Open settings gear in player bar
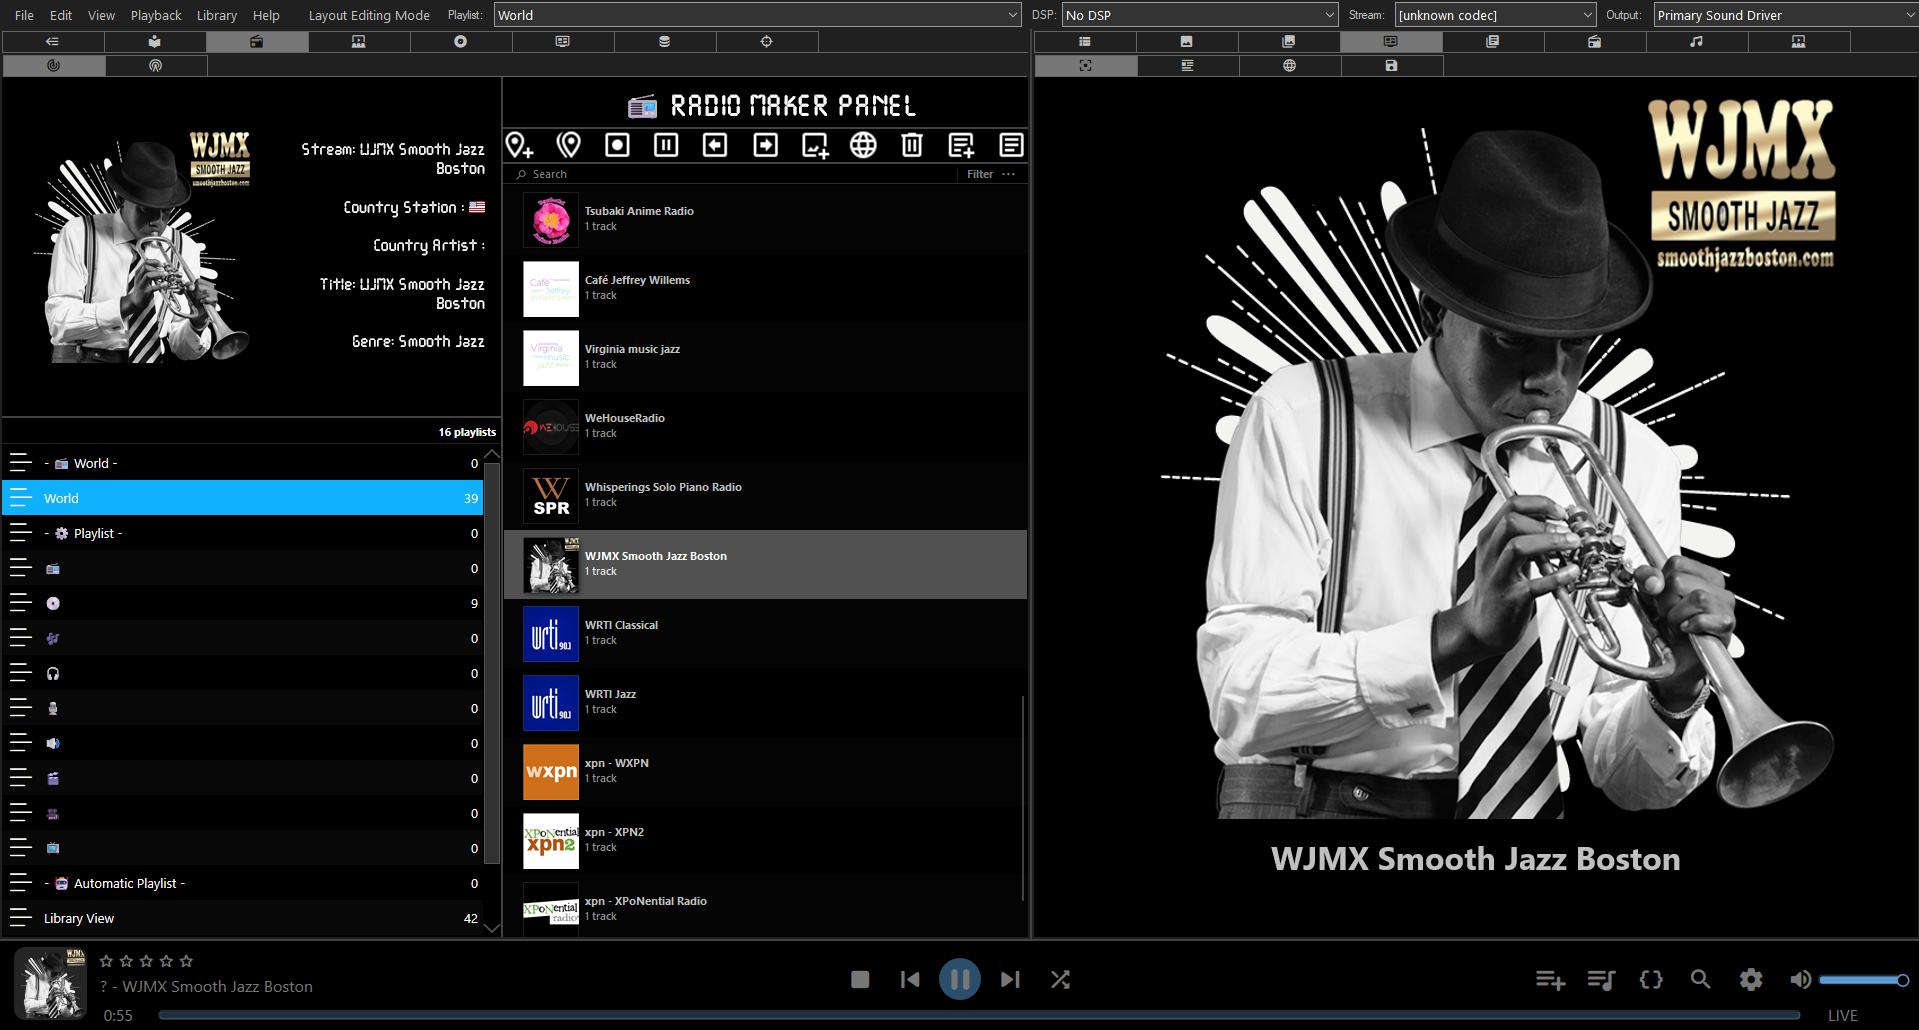This screenshot has height=1030, width=1919. pos(1751,980)
